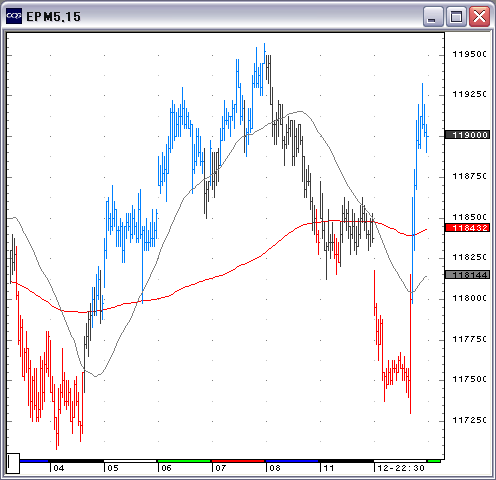496x480 pixels.
Task: Maximize the EPM5,15 chart window
Action: (456, 16)
